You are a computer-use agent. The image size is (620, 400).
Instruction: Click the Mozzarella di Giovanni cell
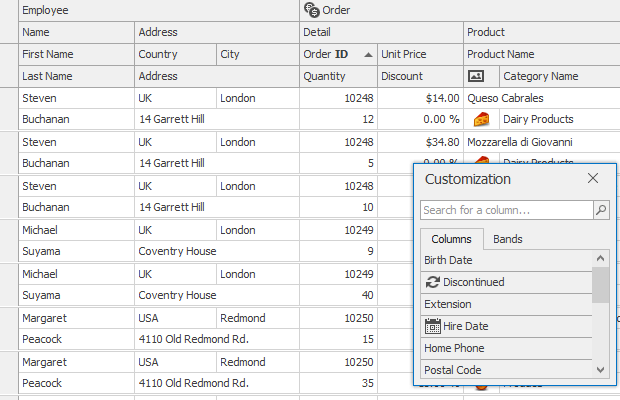(542, 142)
